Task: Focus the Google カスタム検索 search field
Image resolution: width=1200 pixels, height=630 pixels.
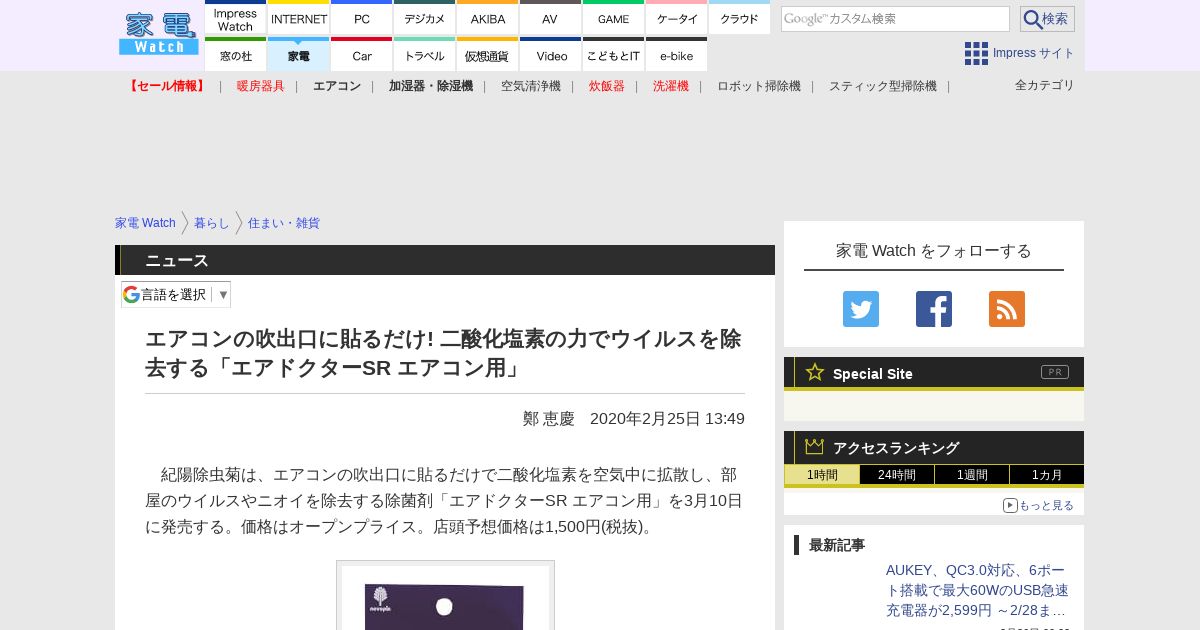Action: point(895,19)
